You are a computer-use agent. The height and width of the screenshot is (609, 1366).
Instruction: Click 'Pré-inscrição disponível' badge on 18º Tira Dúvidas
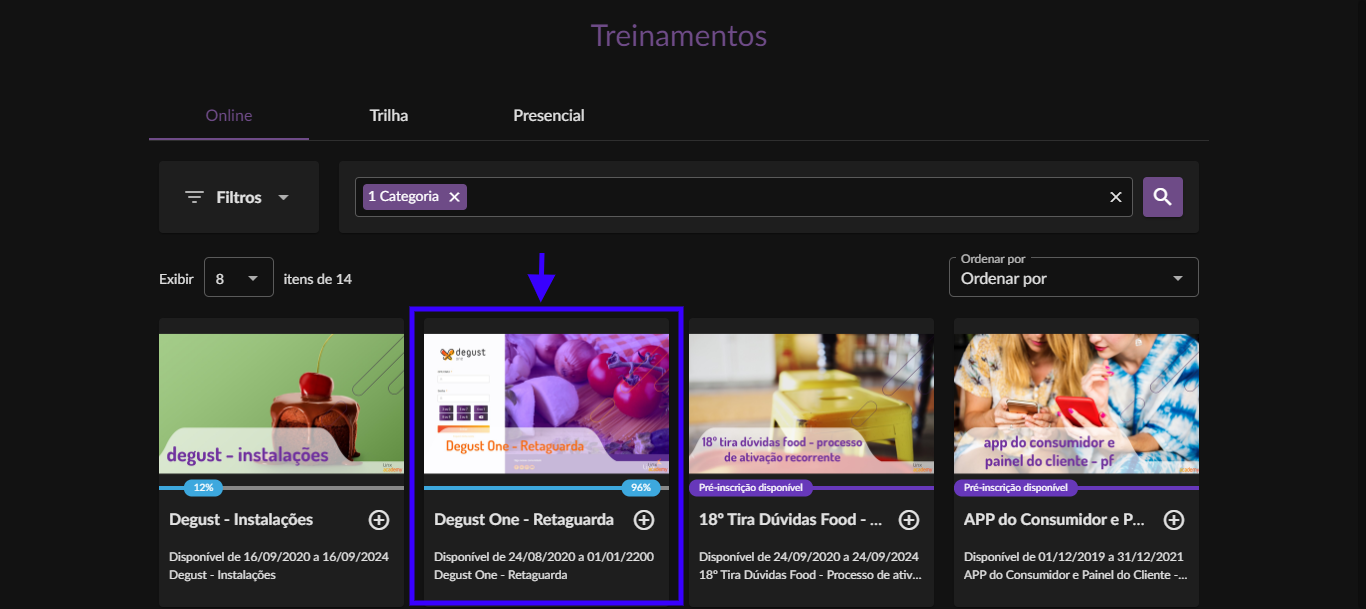point(751,488)
